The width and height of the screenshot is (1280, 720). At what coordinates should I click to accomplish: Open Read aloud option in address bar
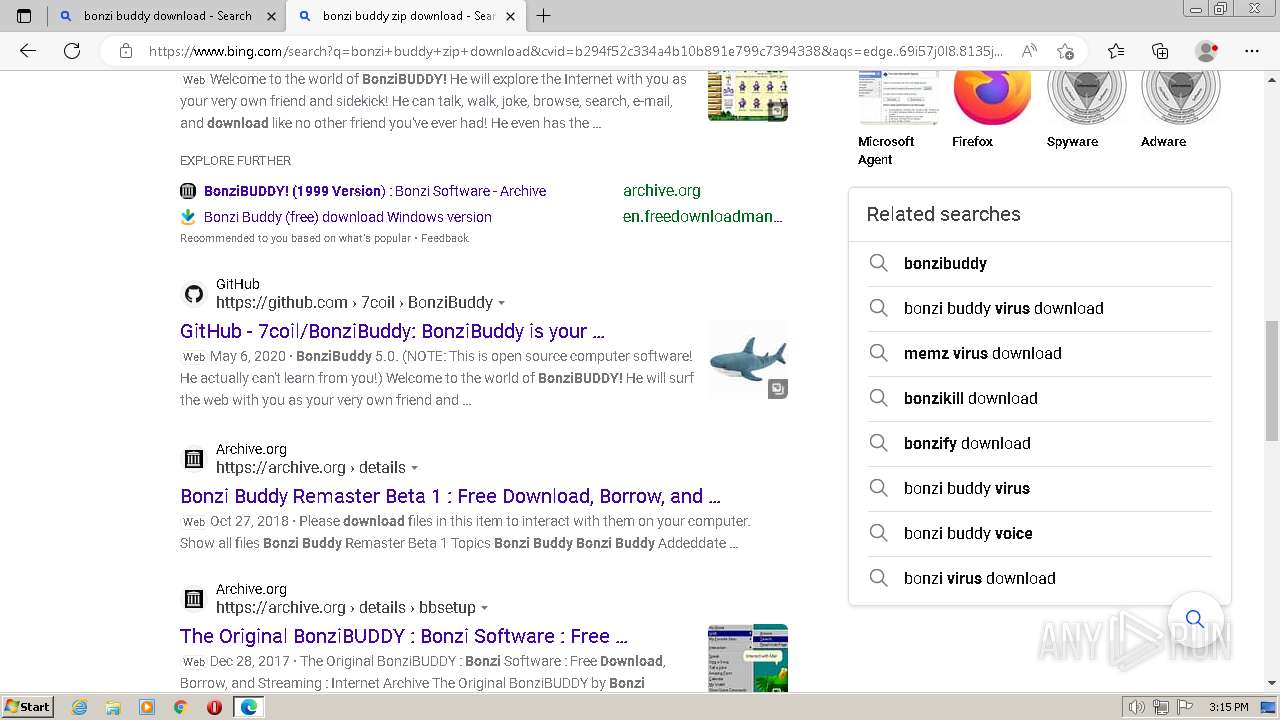[x=1028, y=51]
